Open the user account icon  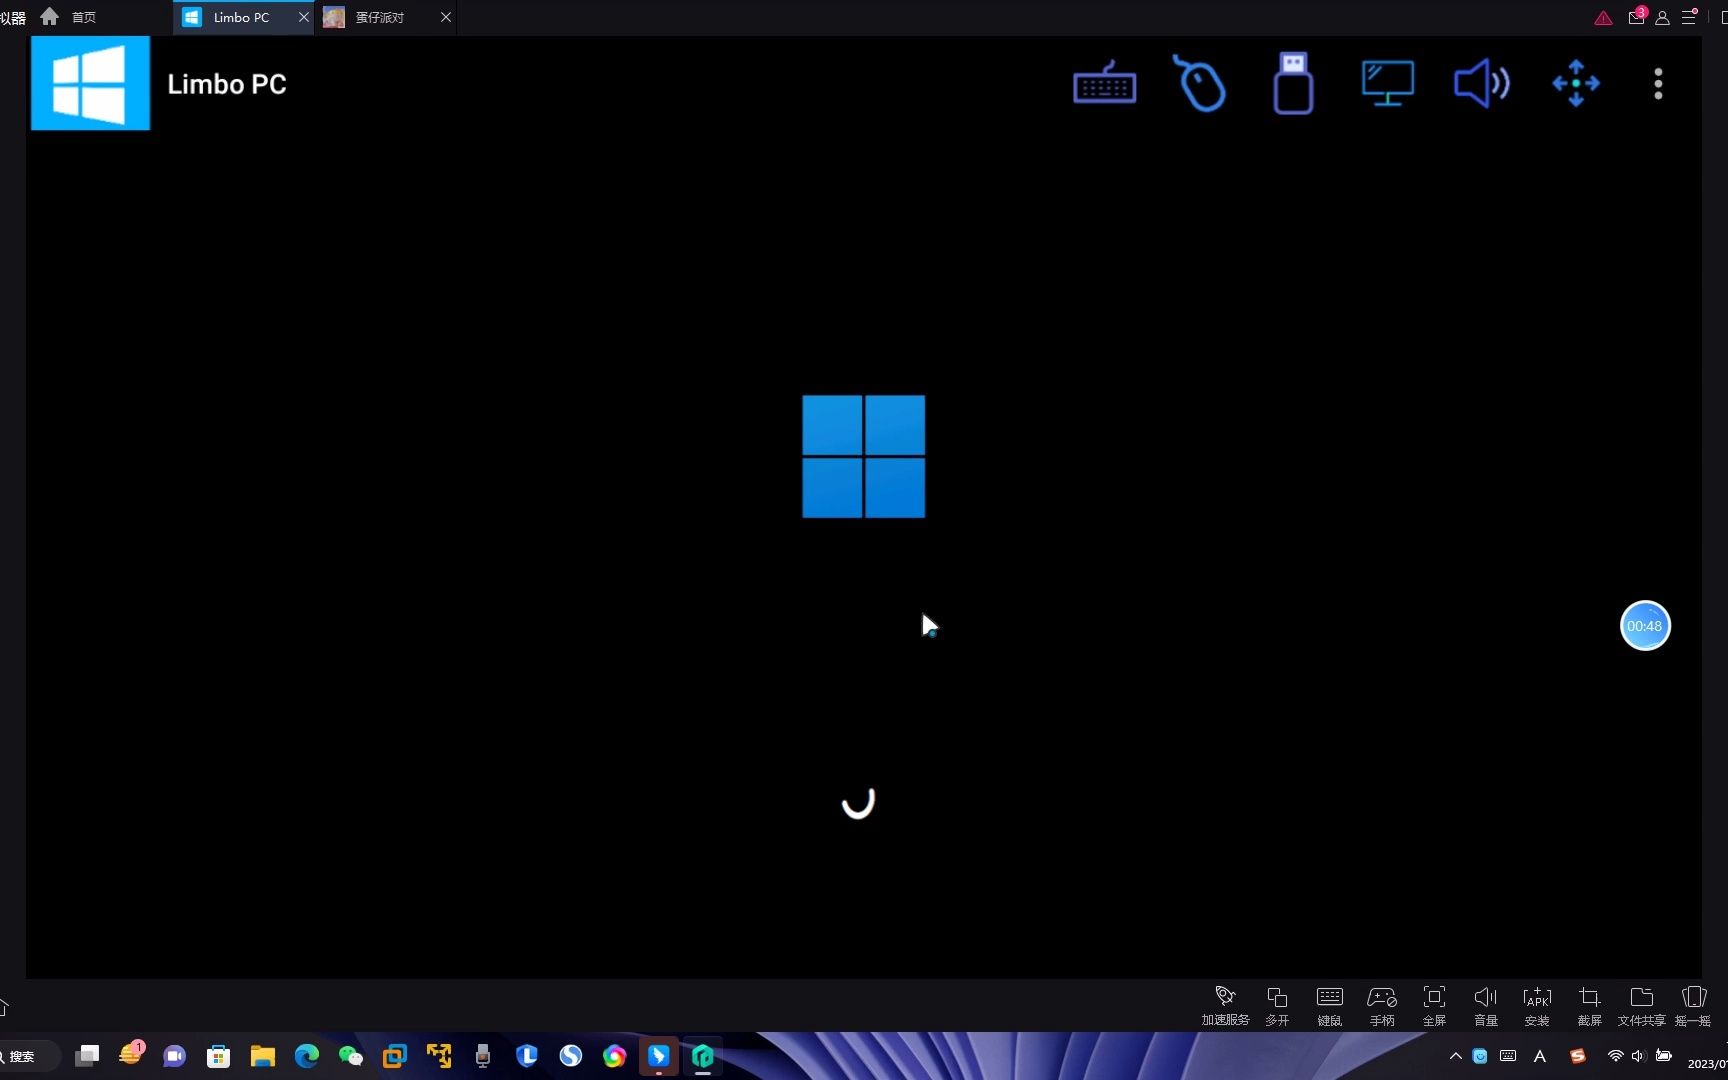(x=1662, y=18)
